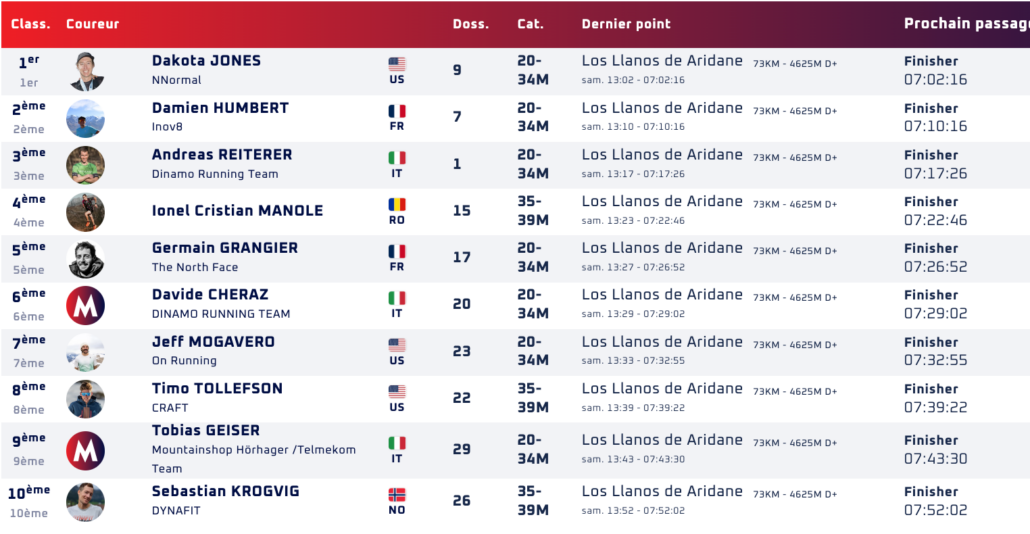Open Germain GRANGIER's runner page
The height and width of the screenshot is (534, 1030).
coord(225,248)
